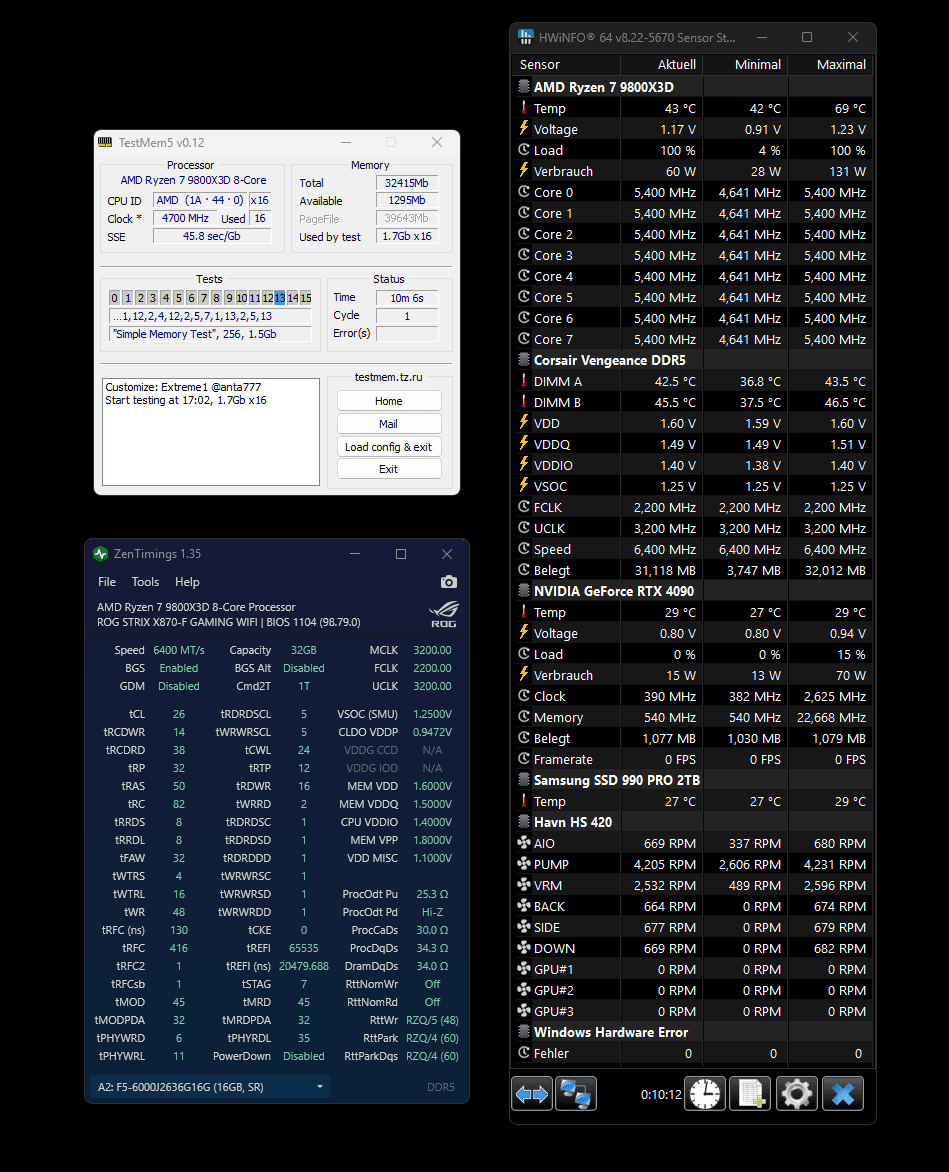Click the Total memory value 32415Mb
The height and width of the screenshot is (1172, 949).
click(x=407, y=183)
